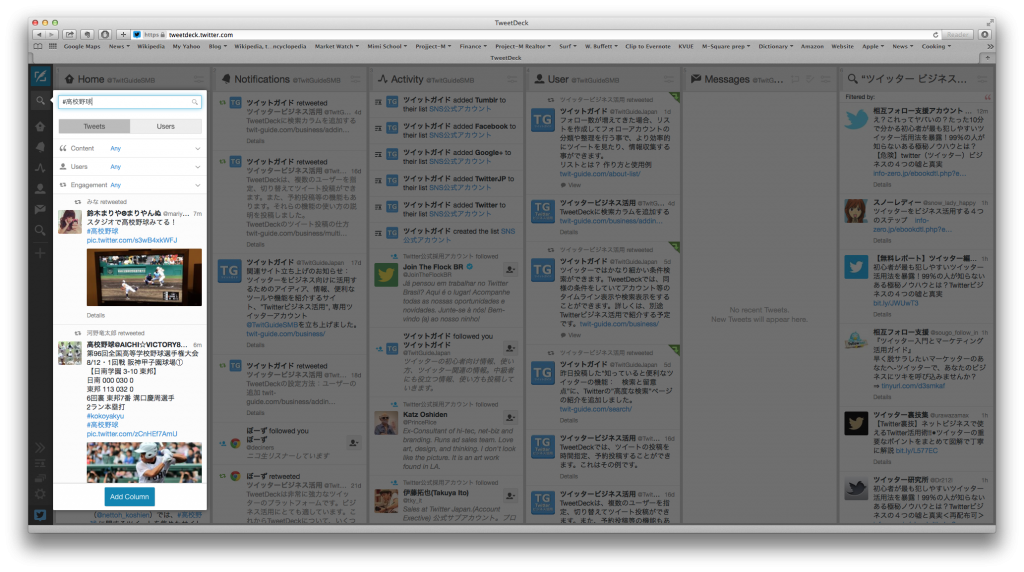
Task: Click the Activity pulse icon in sidebar
Action: pyautogui.click(x=40, y=167)
